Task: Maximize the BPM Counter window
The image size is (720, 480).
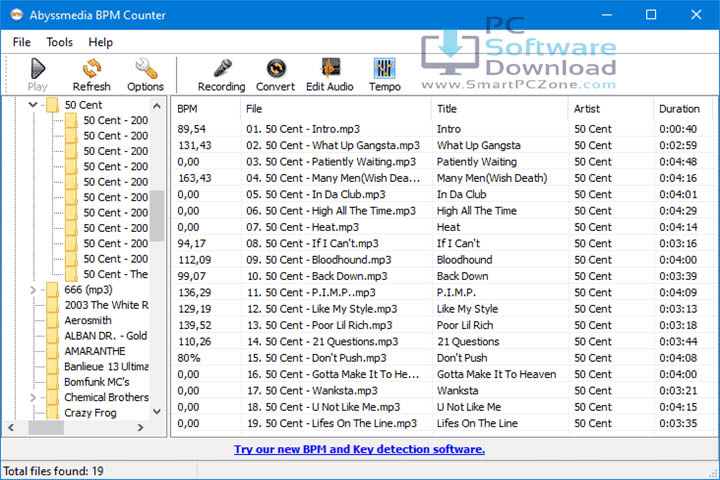Action: 651,15
